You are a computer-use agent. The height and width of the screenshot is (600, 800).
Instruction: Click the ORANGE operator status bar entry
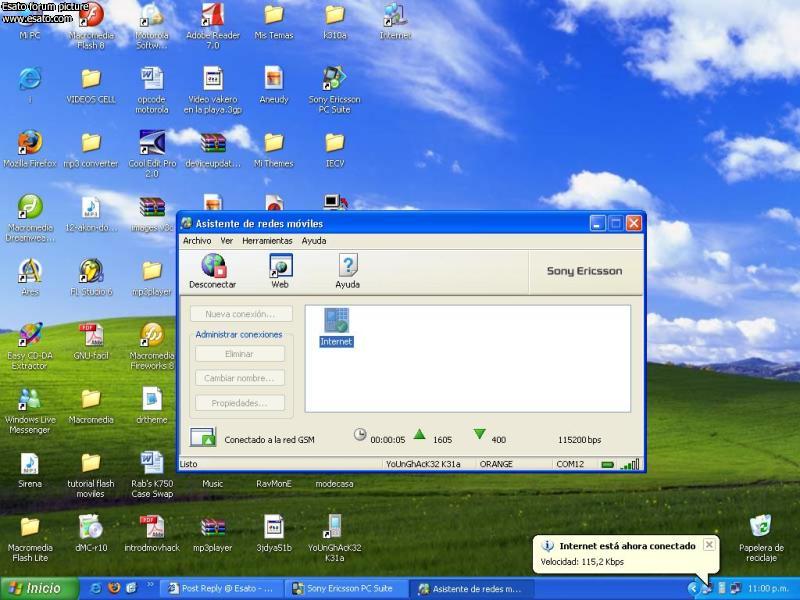(x=496, y=464)
